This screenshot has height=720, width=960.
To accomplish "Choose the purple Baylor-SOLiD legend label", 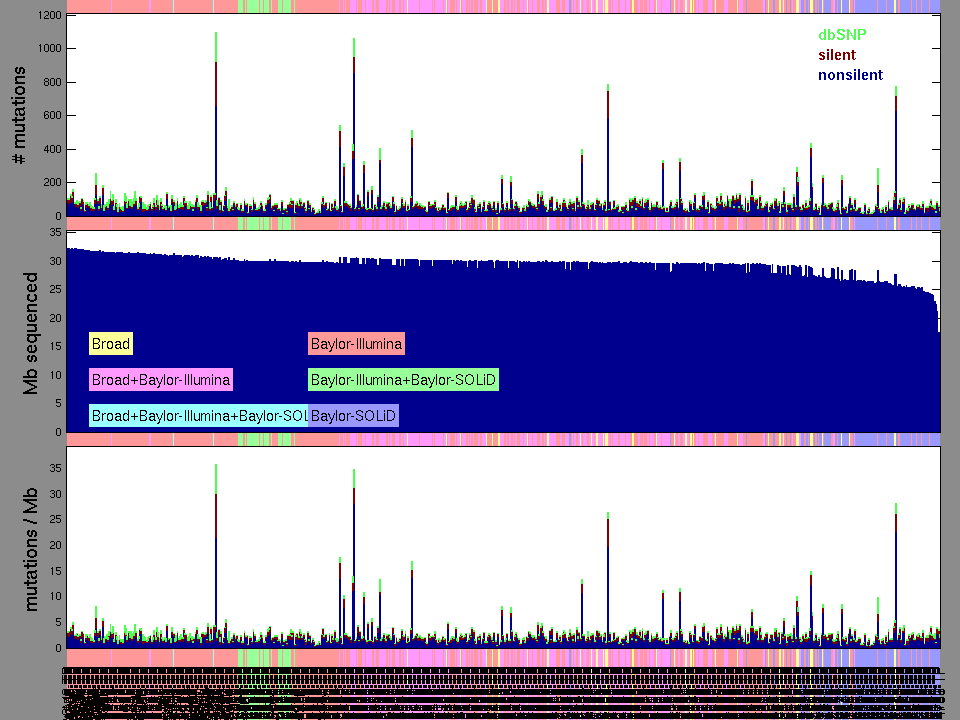I will [x=355, y=415].
